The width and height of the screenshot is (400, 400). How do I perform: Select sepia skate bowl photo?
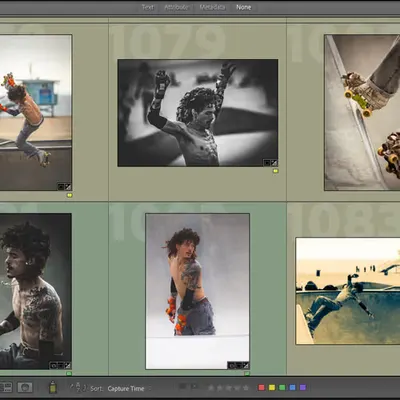[x=348, y=291]
